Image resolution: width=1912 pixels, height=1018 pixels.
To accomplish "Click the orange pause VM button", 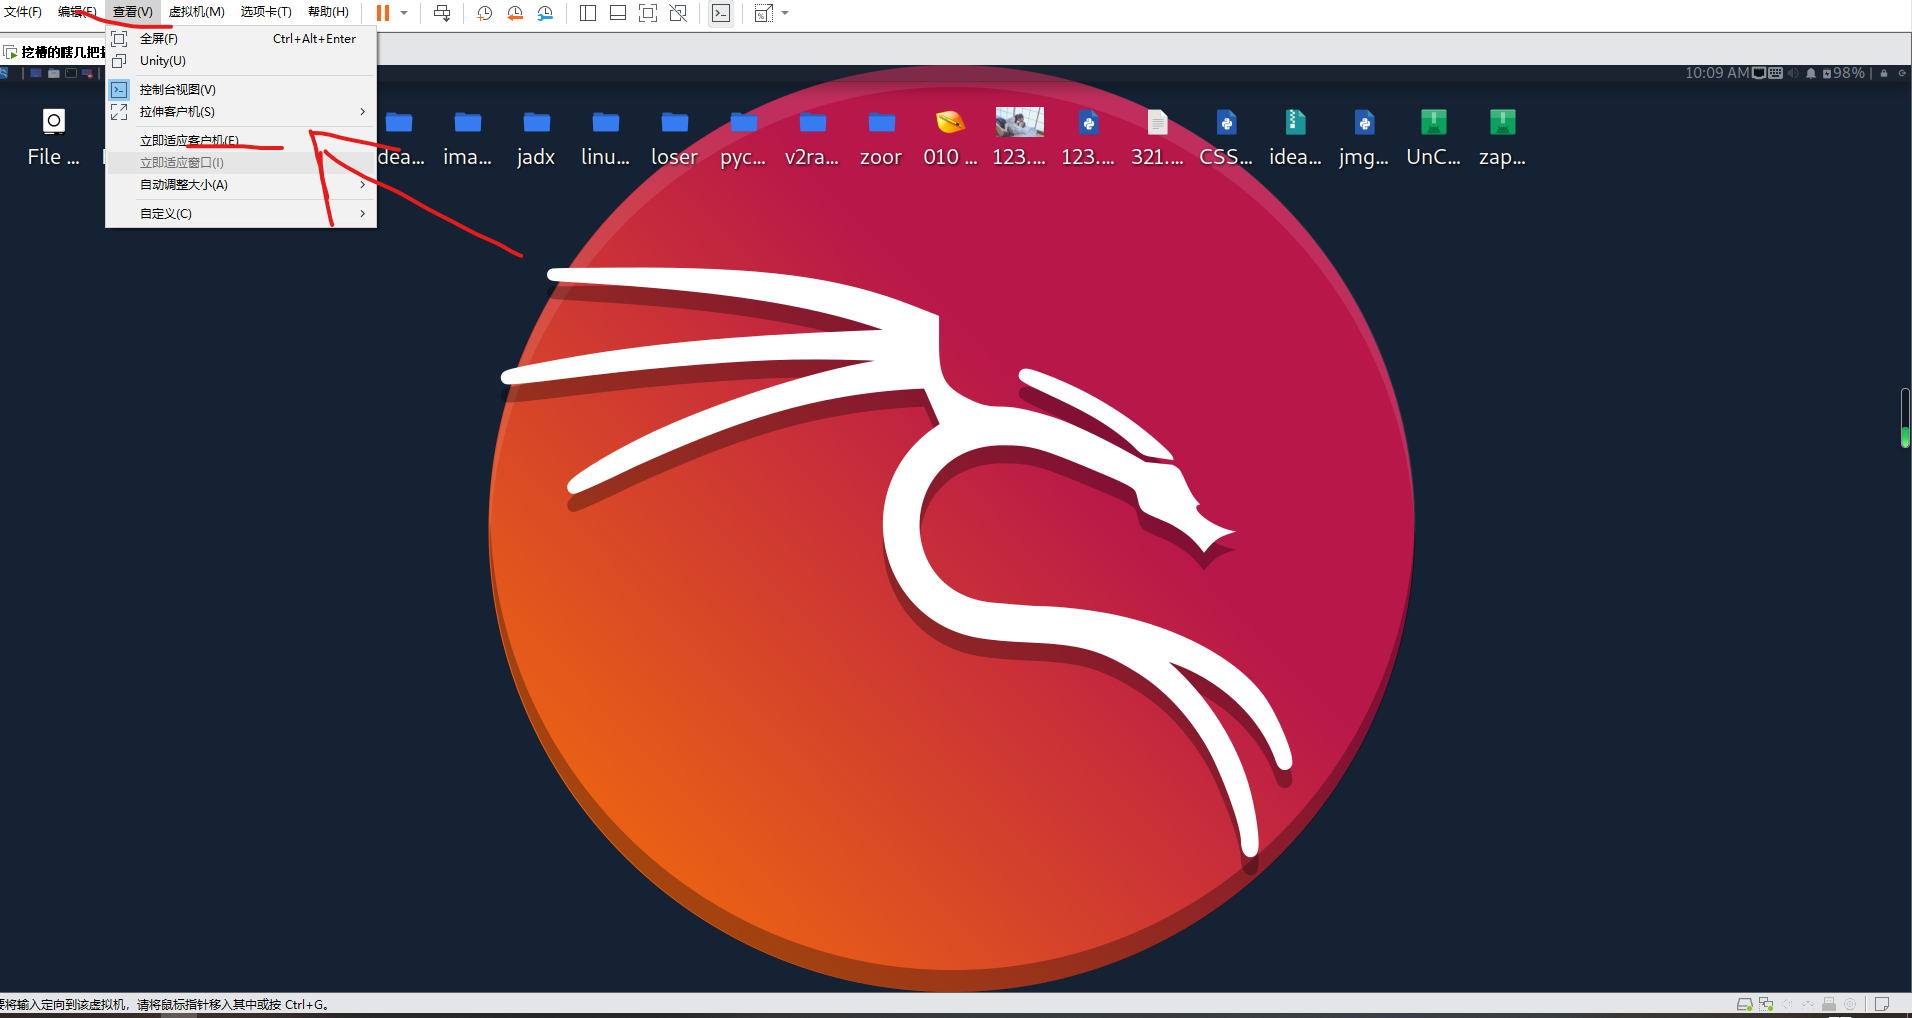I will pos(383,13).
